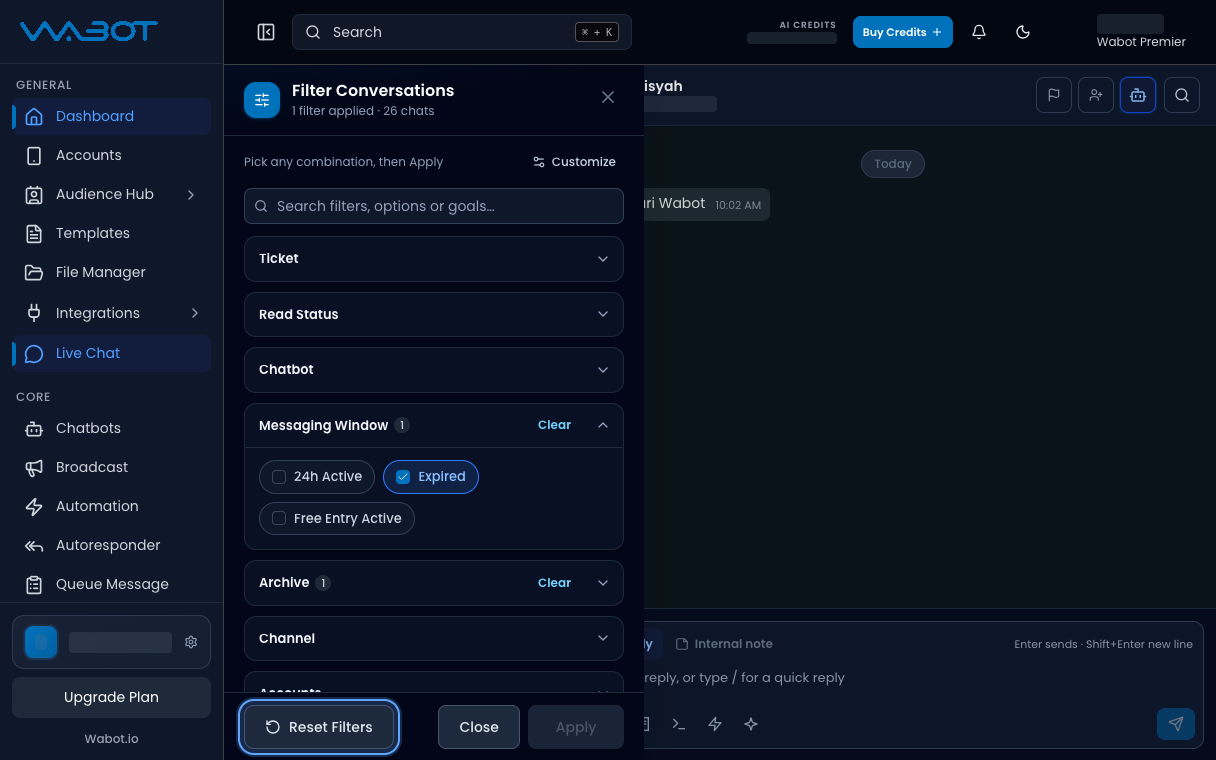Click the Filter Conversations sliders icon

coord(262,100)
